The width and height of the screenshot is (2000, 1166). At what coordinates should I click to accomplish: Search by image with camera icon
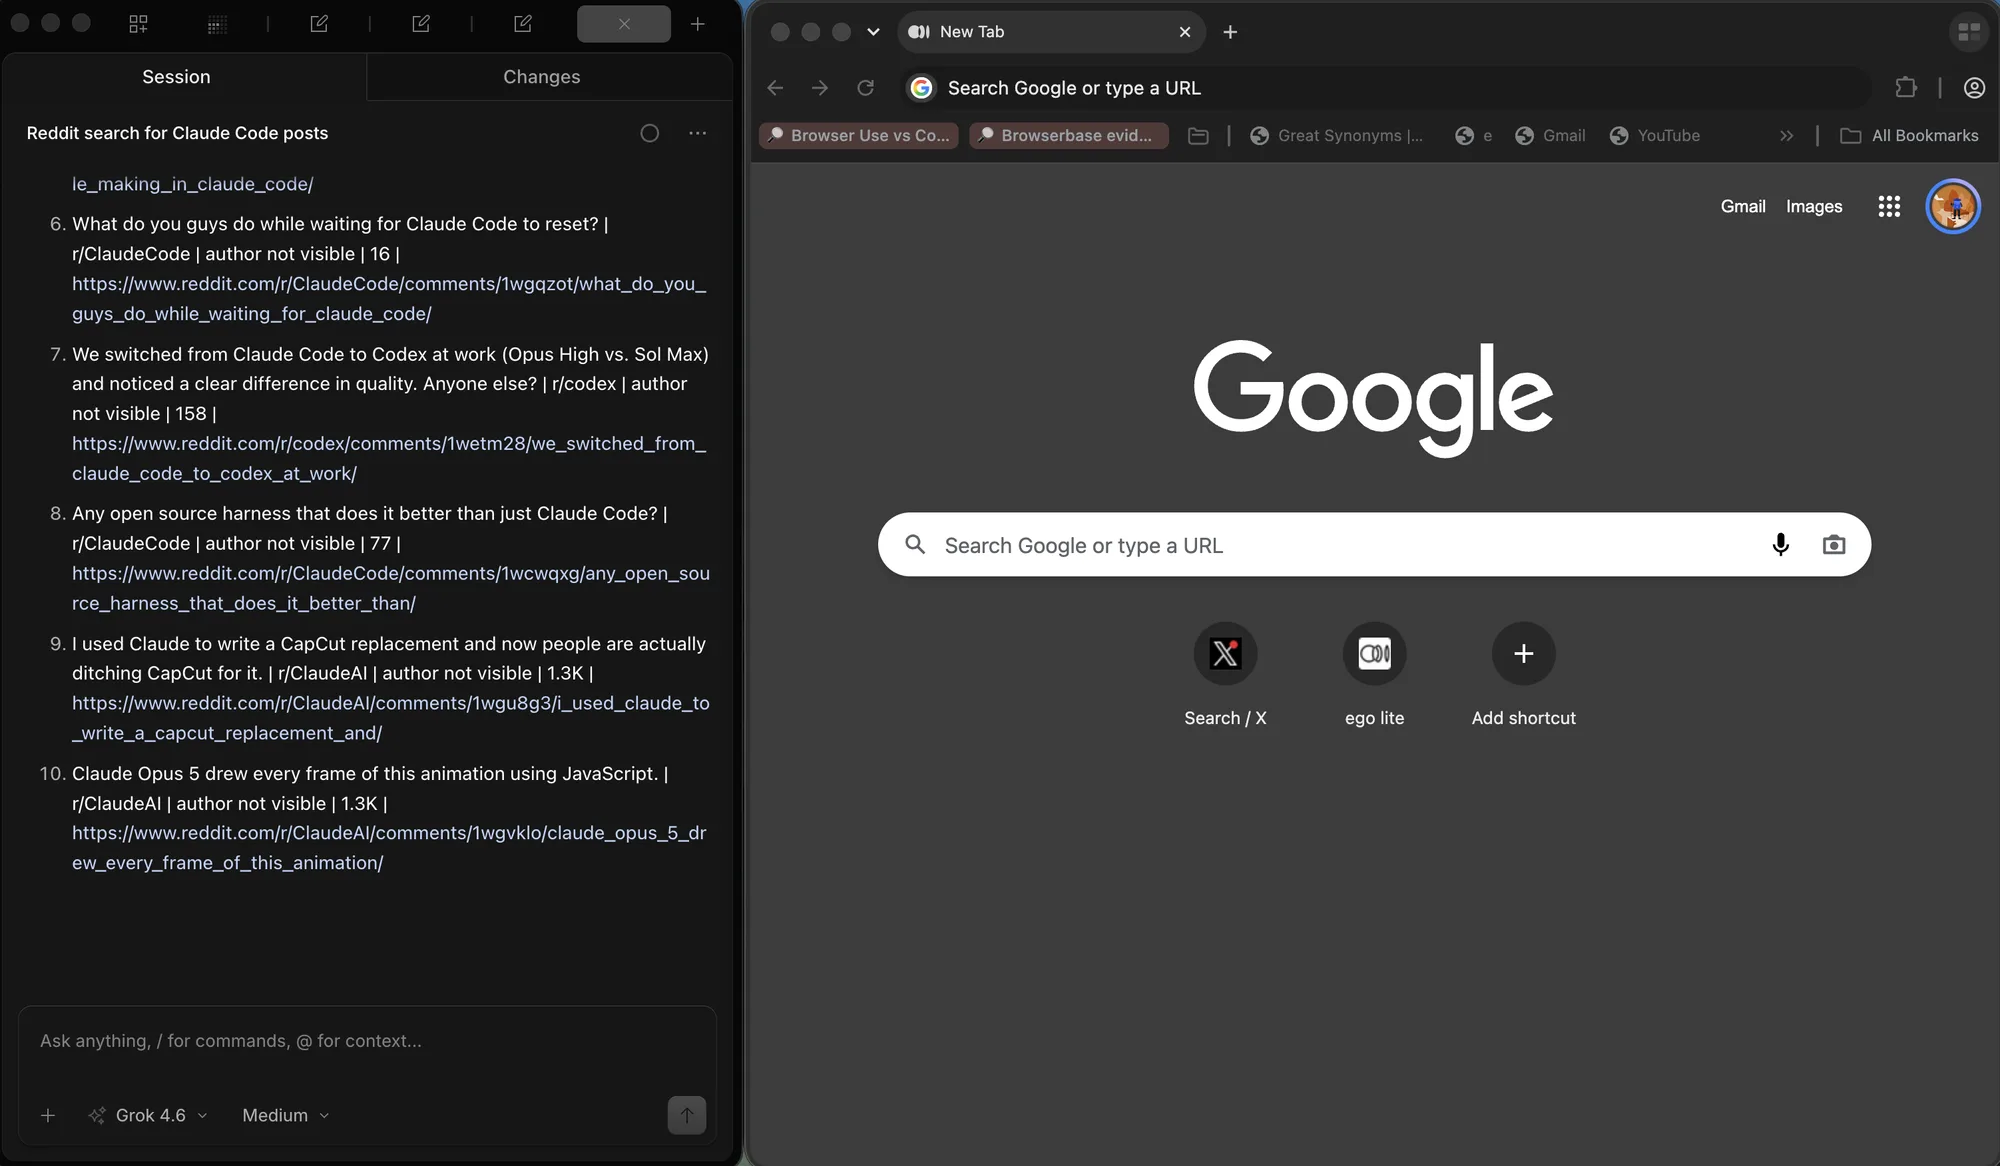(x=1834, y=544)
